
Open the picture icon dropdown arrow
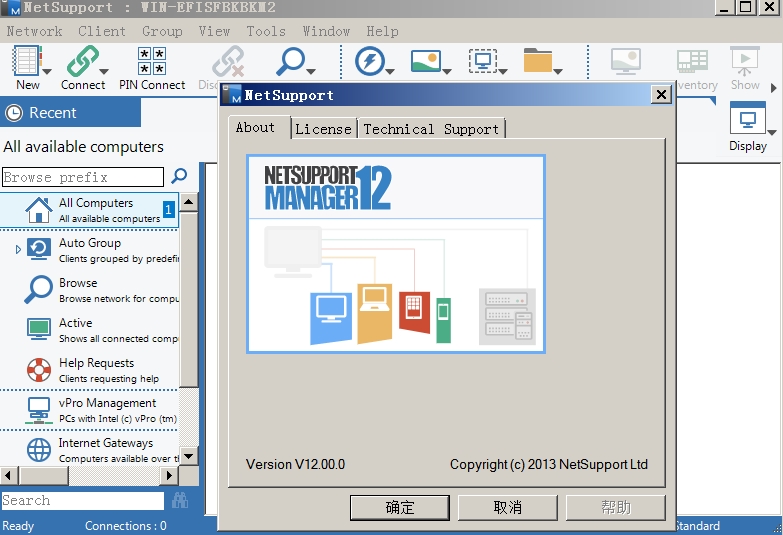tap(447, 71)
